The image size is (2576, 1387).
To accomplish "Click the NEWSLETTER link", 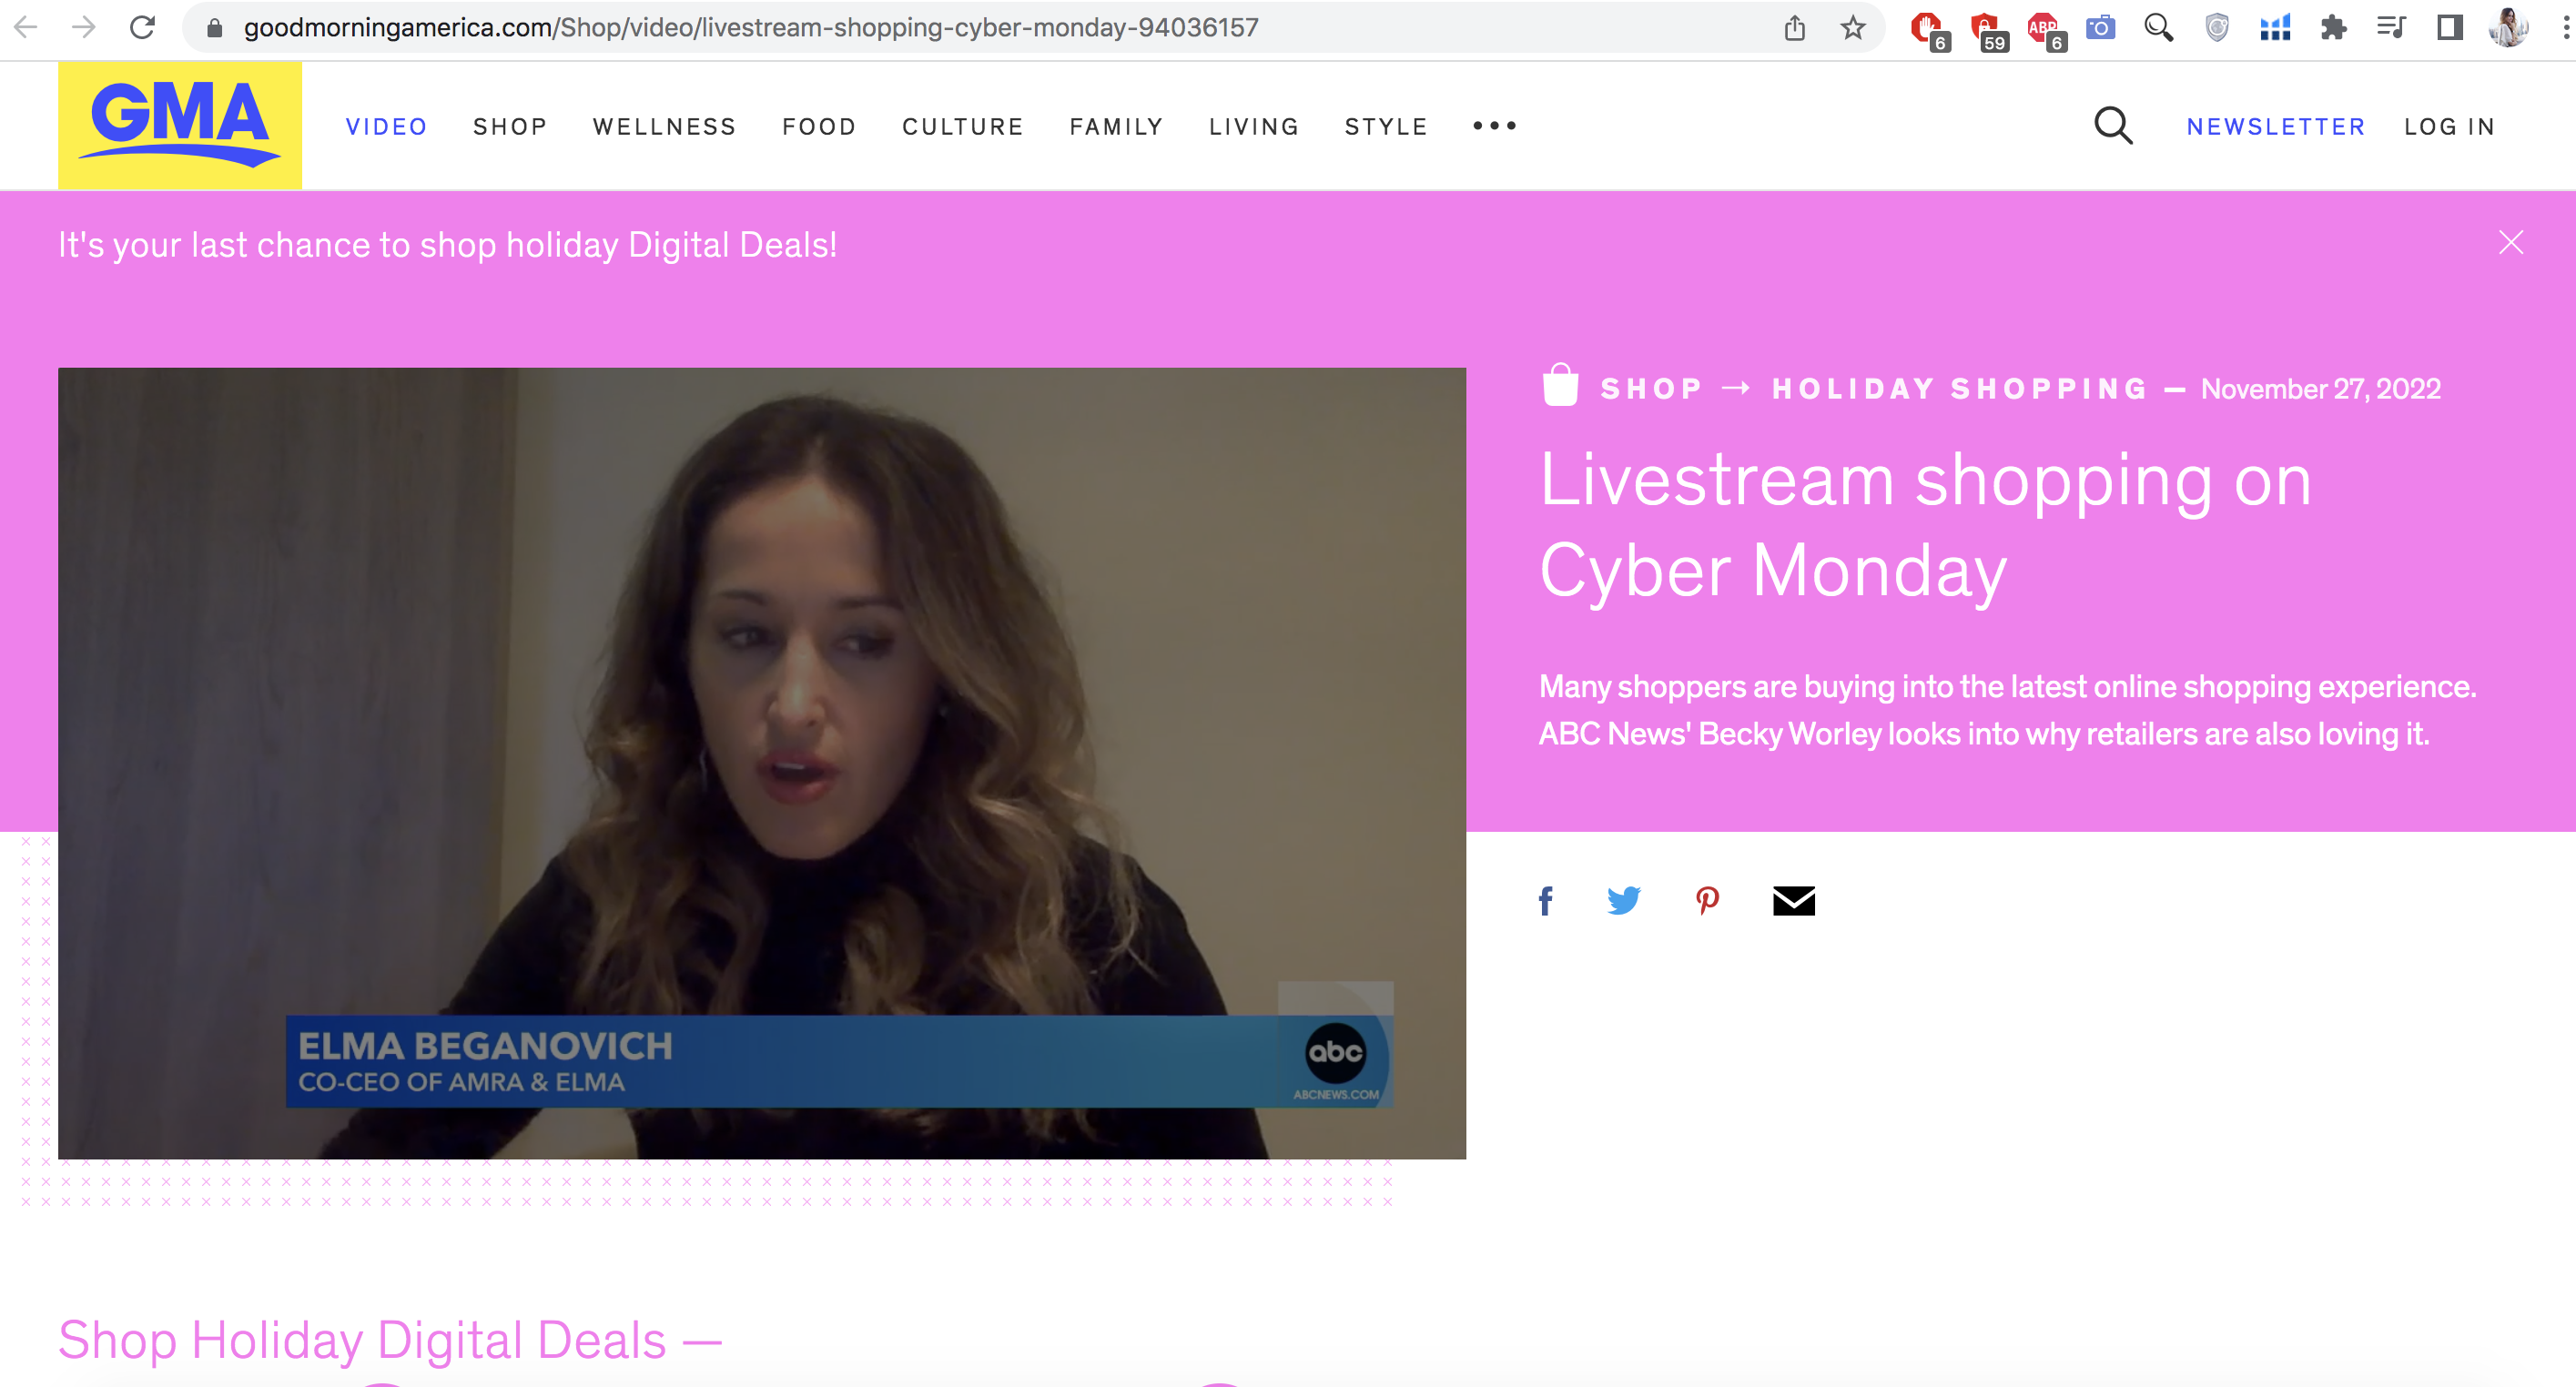I will 2276,127.
